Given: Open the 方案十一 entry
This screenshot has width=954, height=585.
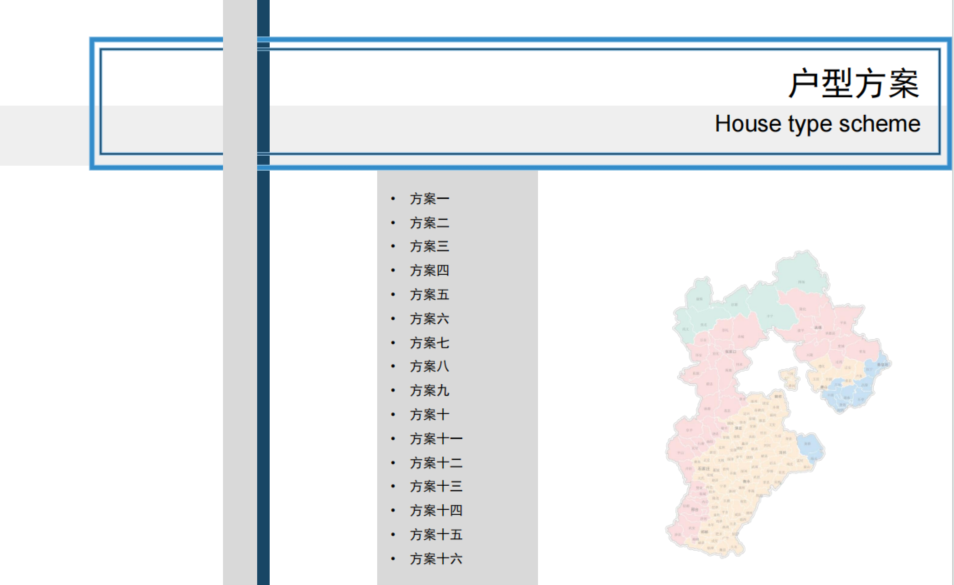Looking at the screenshot, I should 436,439.
